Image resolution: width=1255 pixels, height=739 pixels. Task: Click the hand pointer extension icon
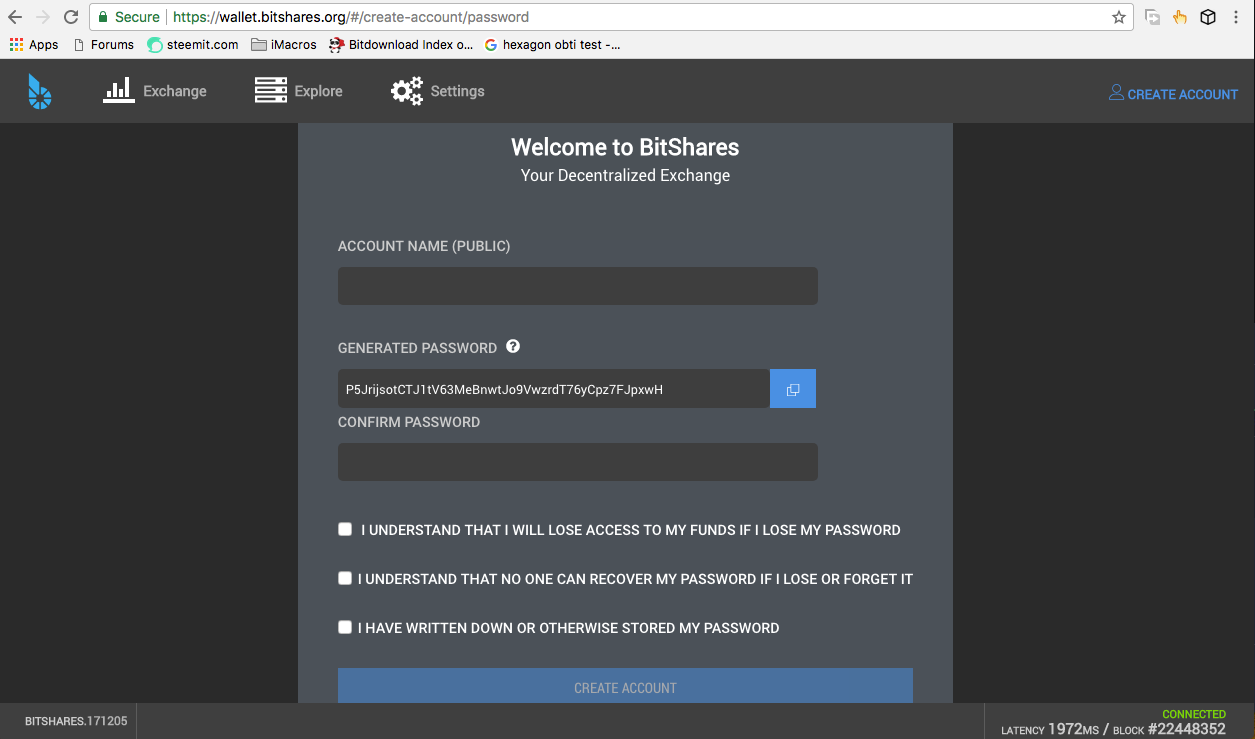tap(1180, 17)
